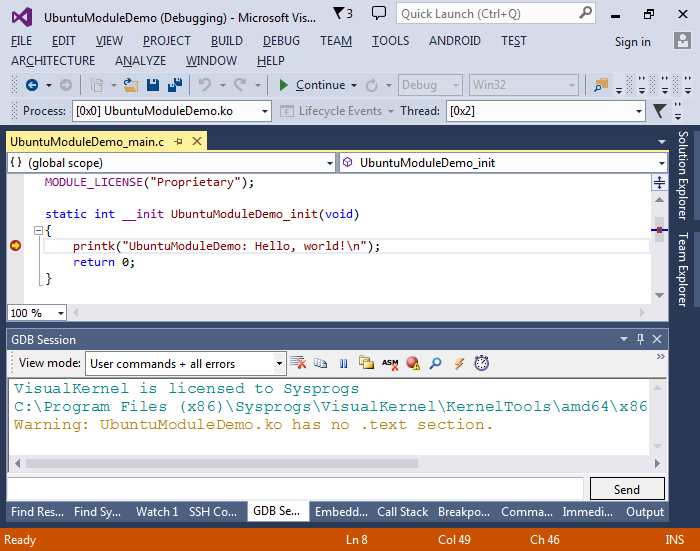700x551 pixels.
Task: Close the GDB Session panel
Action: point(657,339)
